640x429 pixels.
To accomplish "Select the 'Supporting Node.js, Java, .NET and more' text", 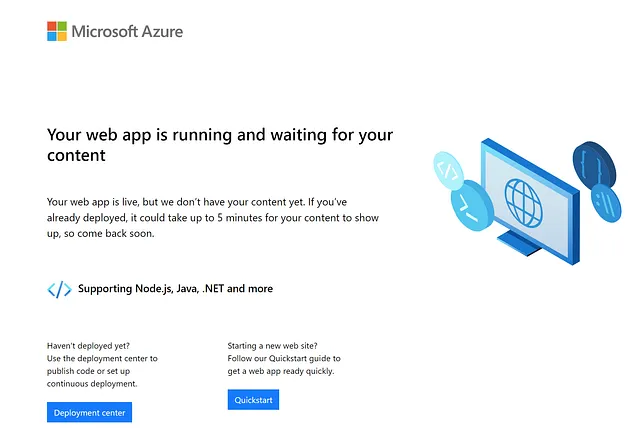I will pyautogui.click(x=176, y=289).
